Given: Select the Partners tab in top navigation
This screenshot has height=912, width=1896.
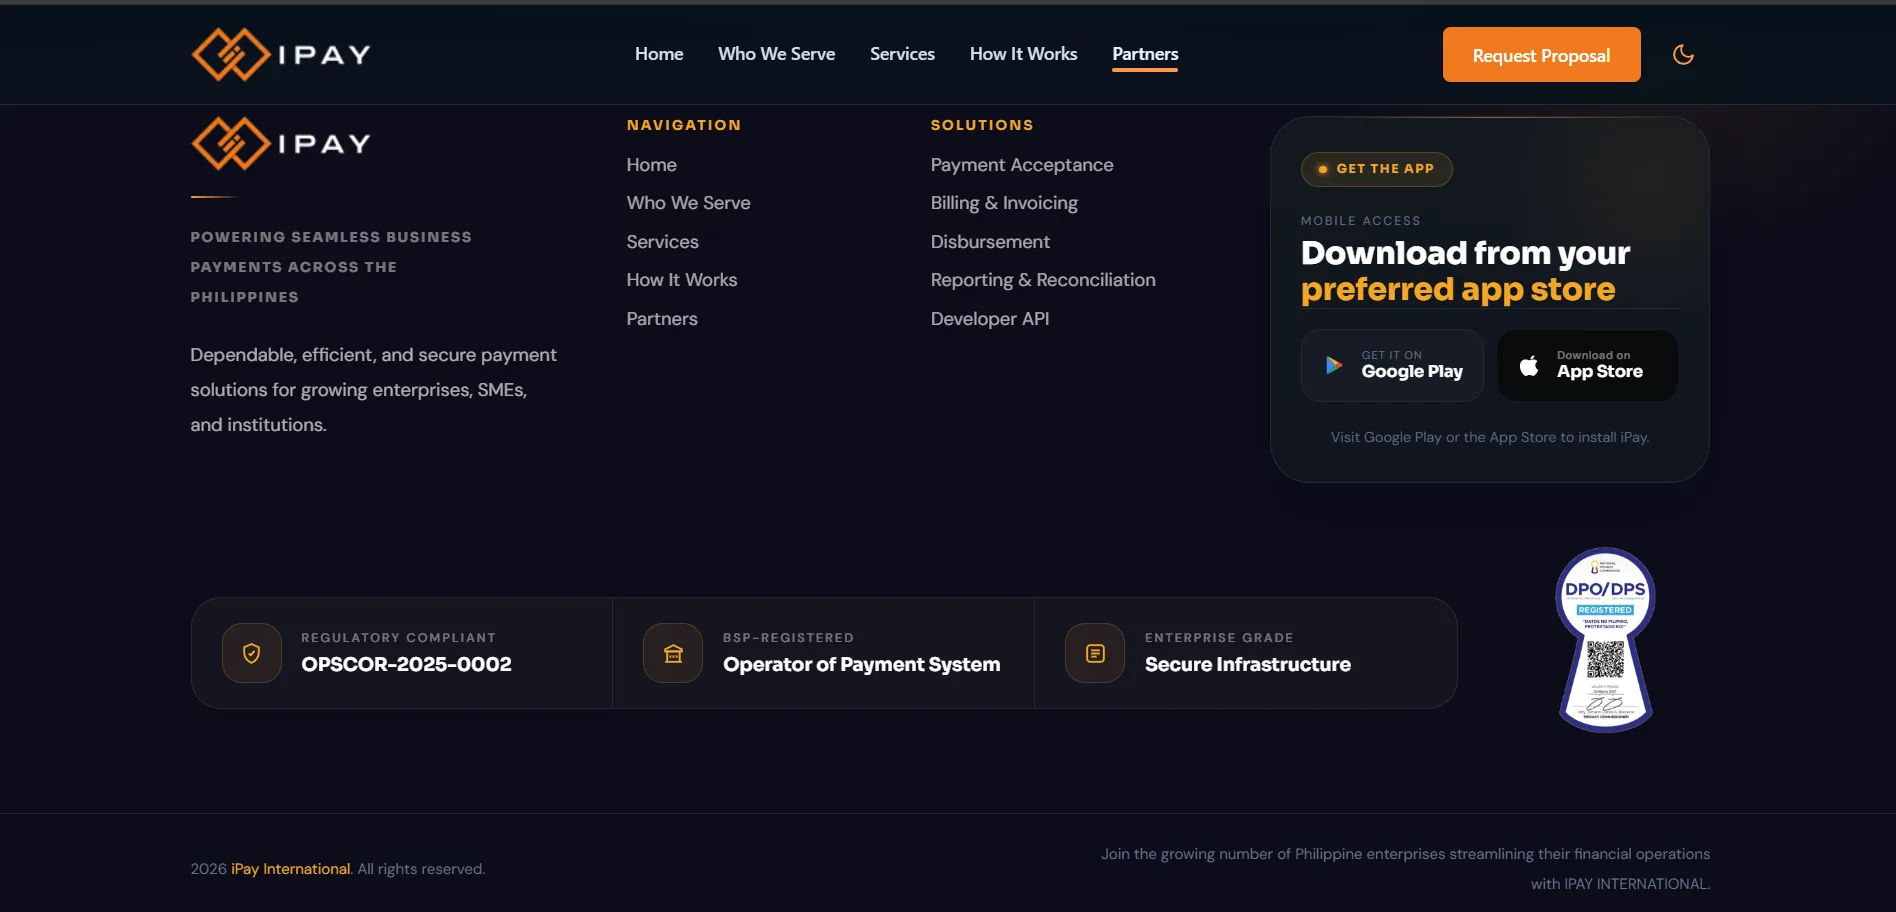Looking at the screenshot, I should [x=1145, y=54].
